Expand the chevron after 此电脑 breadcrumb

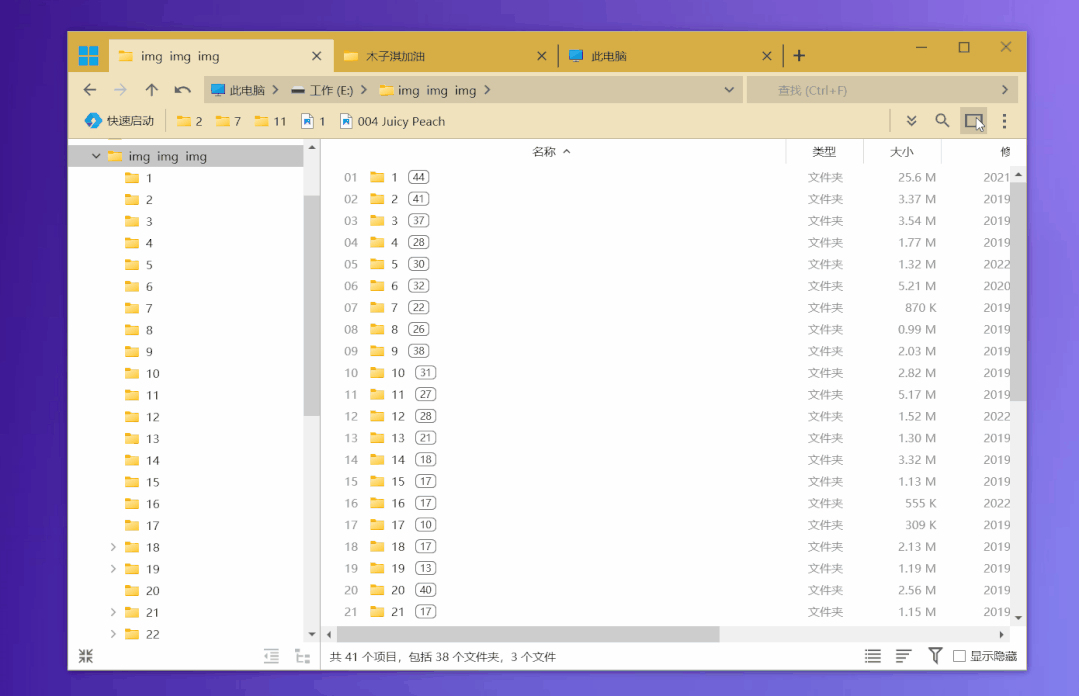tap(275, 90)
